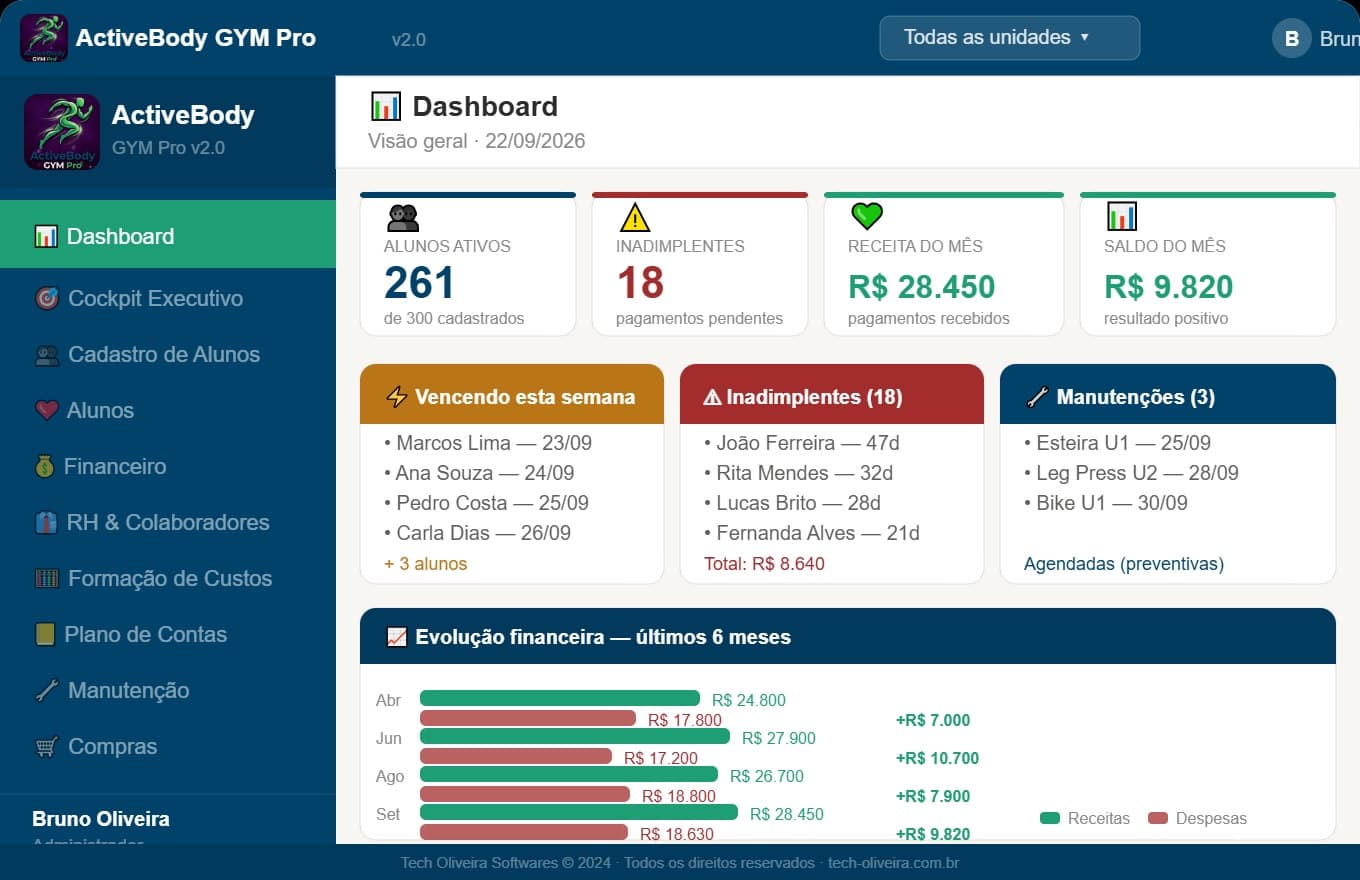
Task: Click Total: R$ 8.640 text
Action: (x=764, y=564)
